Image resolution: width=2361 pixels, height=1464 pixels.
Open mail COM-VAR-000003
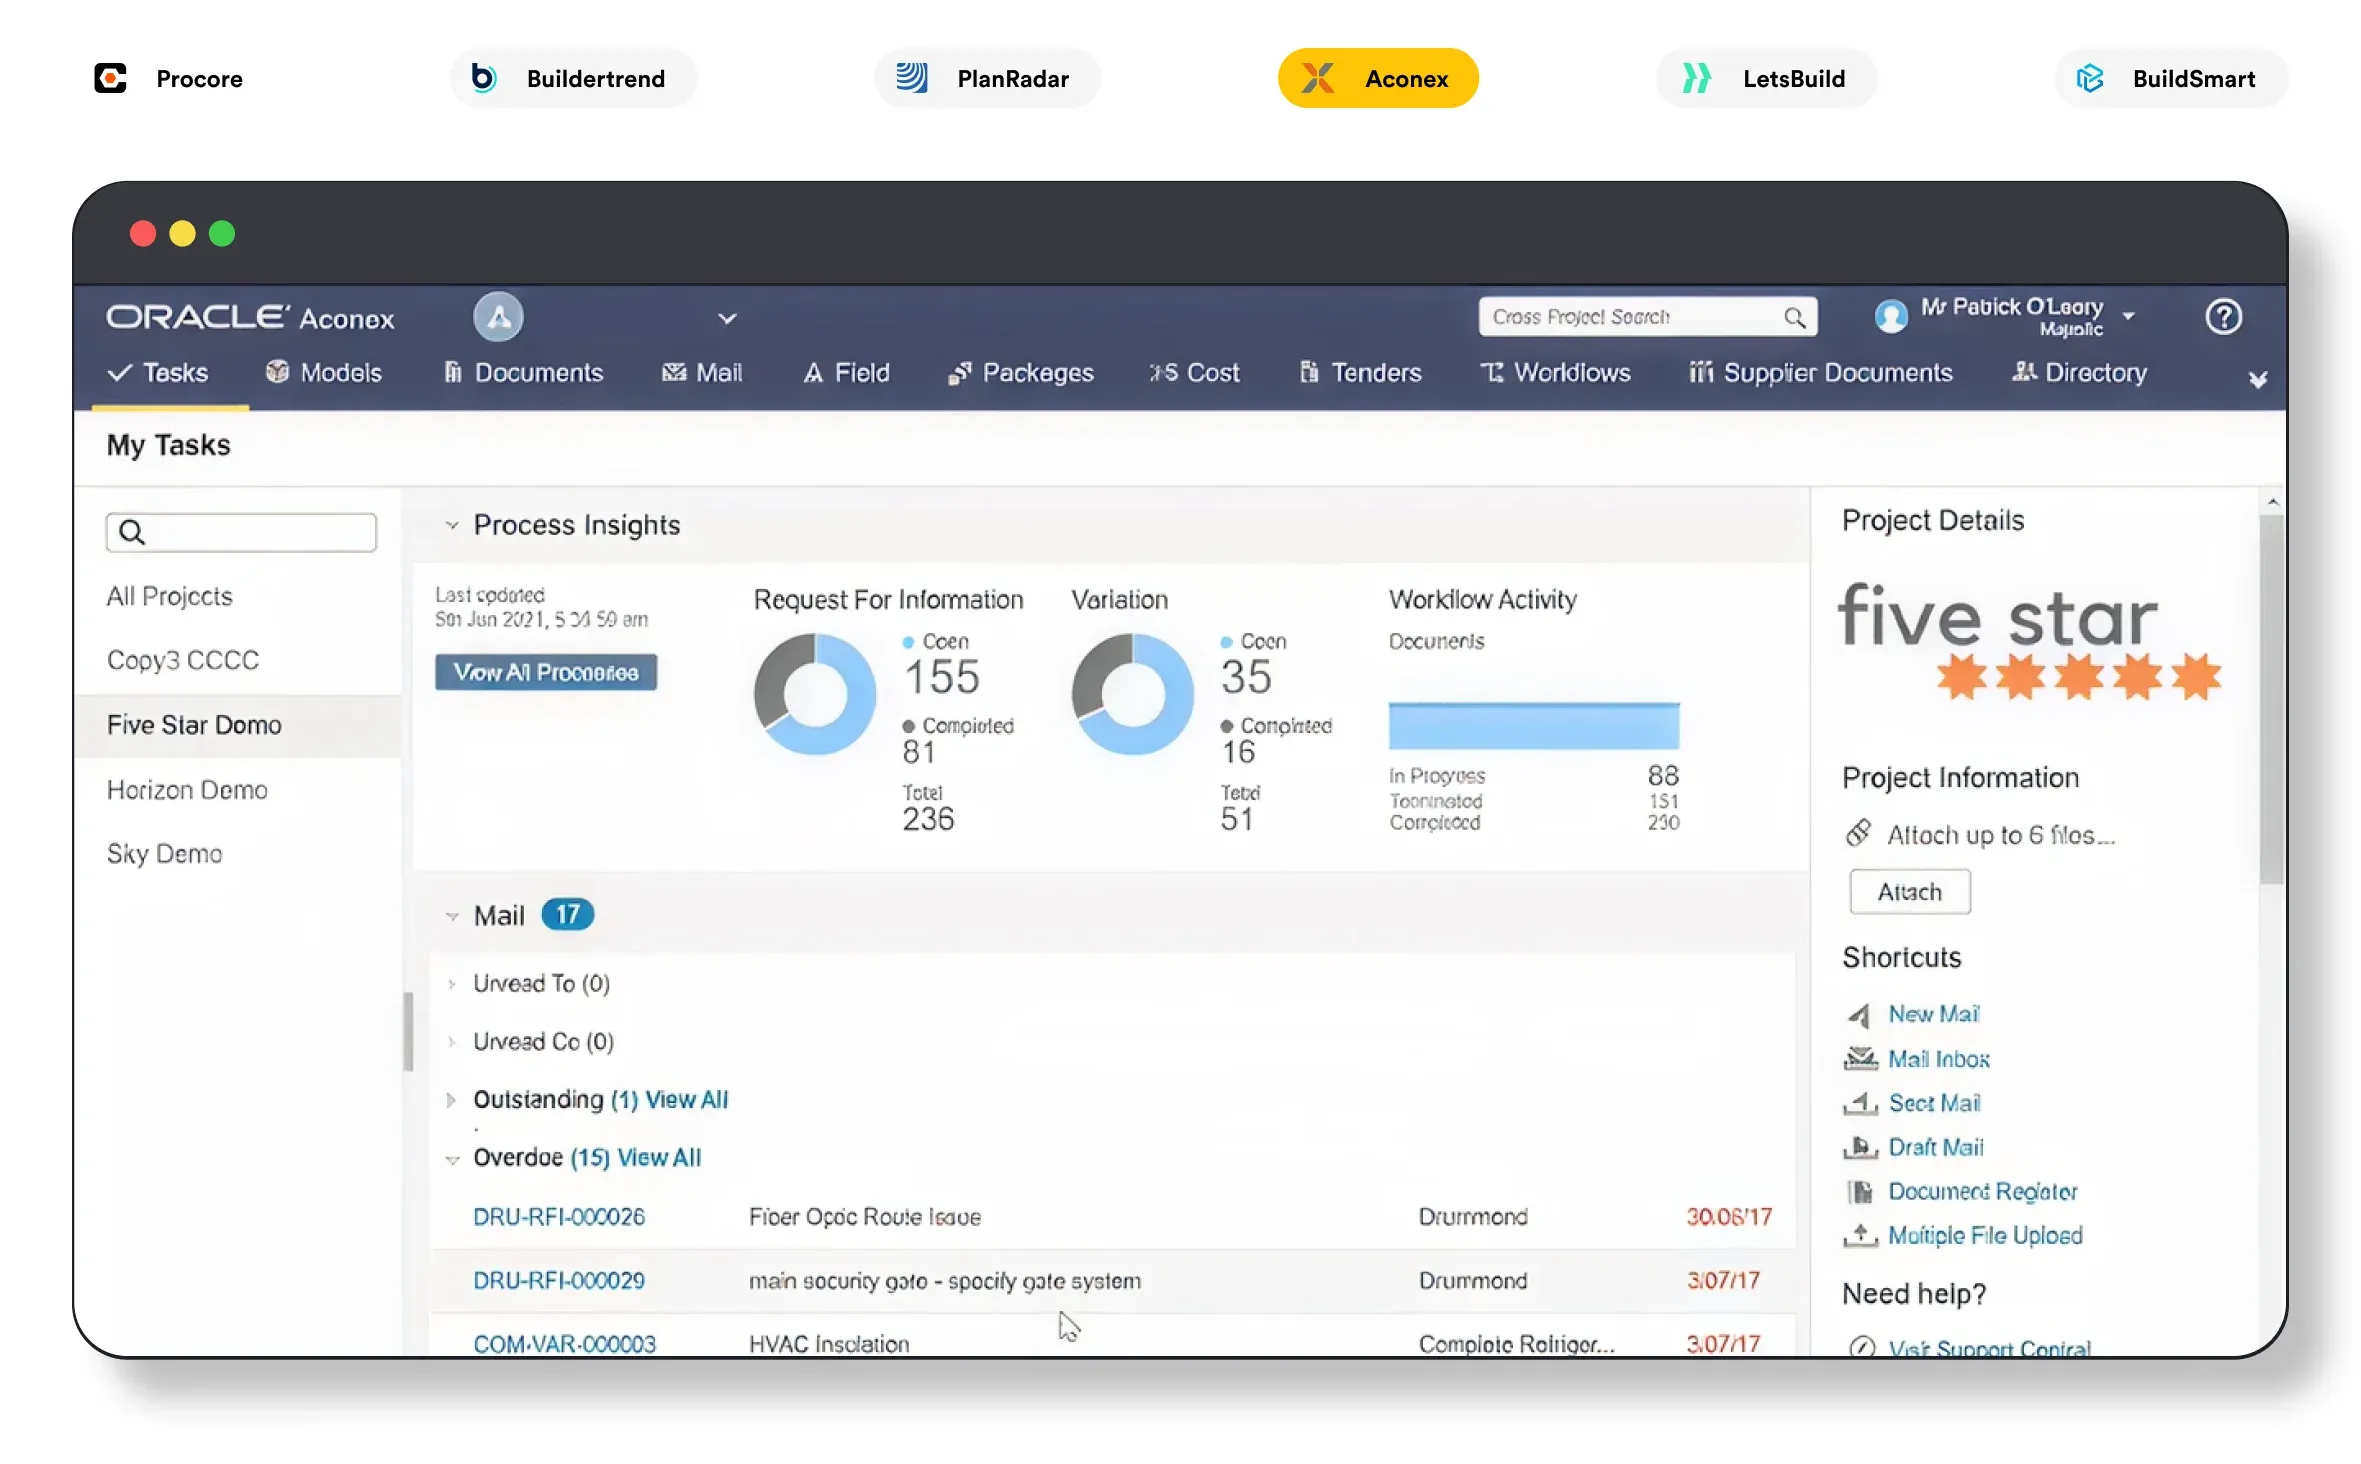coord(564,1344)
